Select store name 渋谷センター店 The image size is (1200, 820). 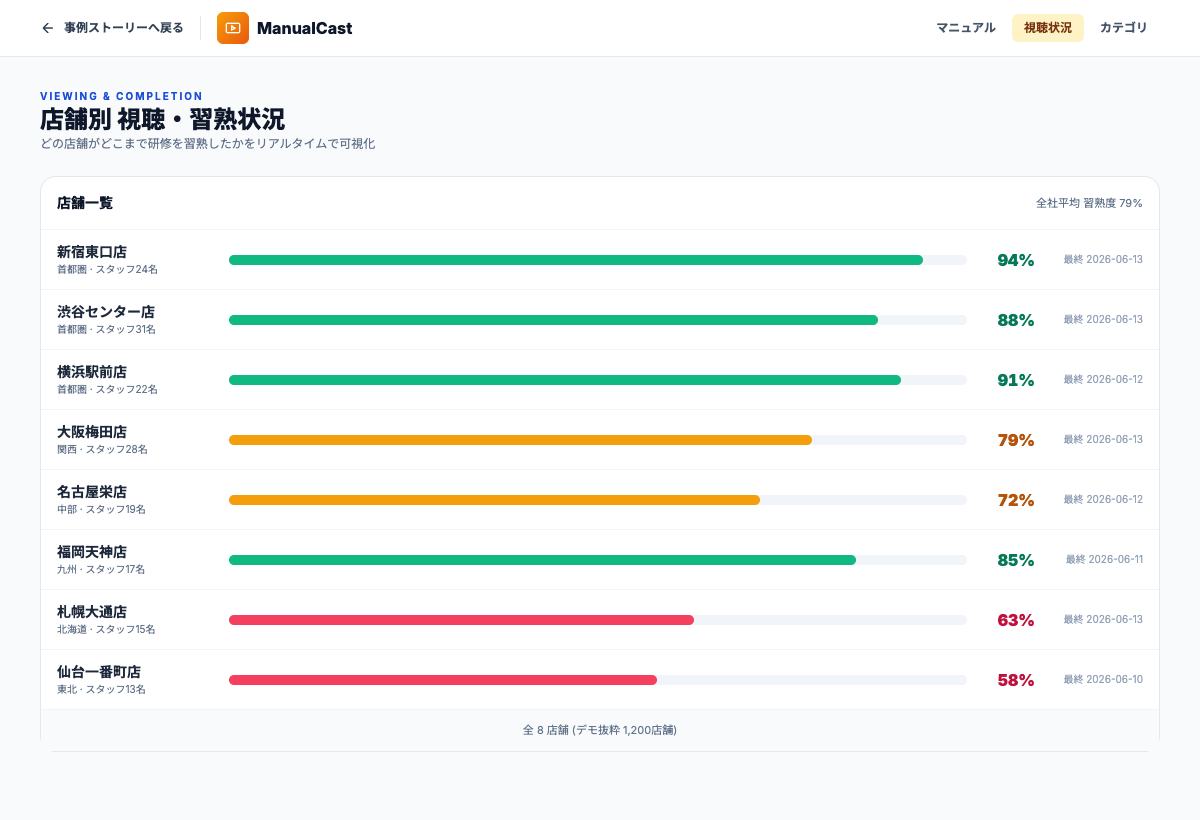tap(106, 312)
